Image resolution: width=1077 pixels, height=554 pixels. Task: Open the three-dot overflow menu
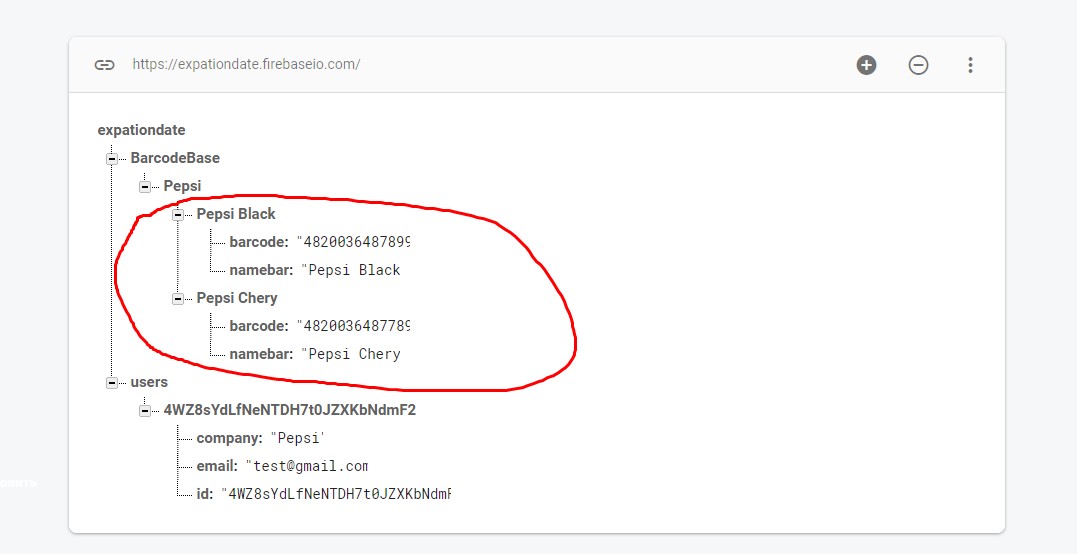970,65
